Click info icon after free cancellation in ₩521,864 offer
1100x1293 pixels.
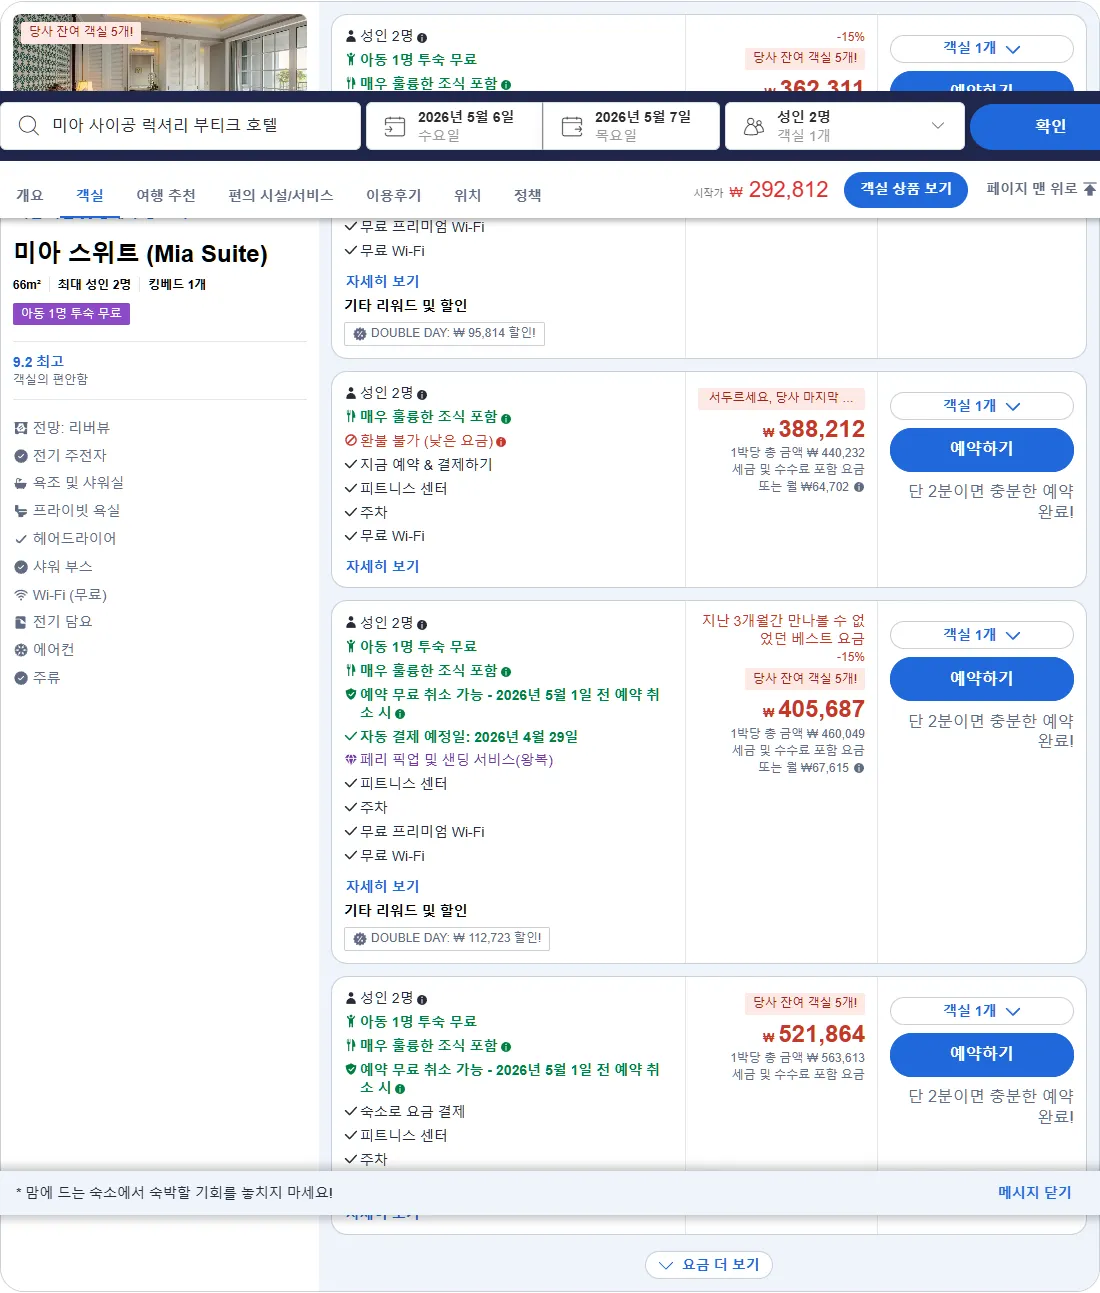coord(400,1088)
